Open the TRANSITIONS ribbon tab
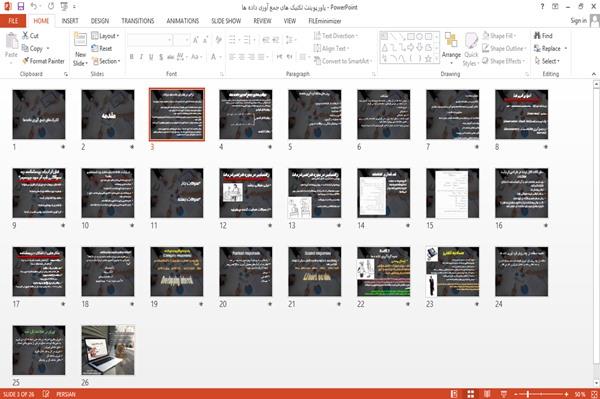 [x=138, y=21]
